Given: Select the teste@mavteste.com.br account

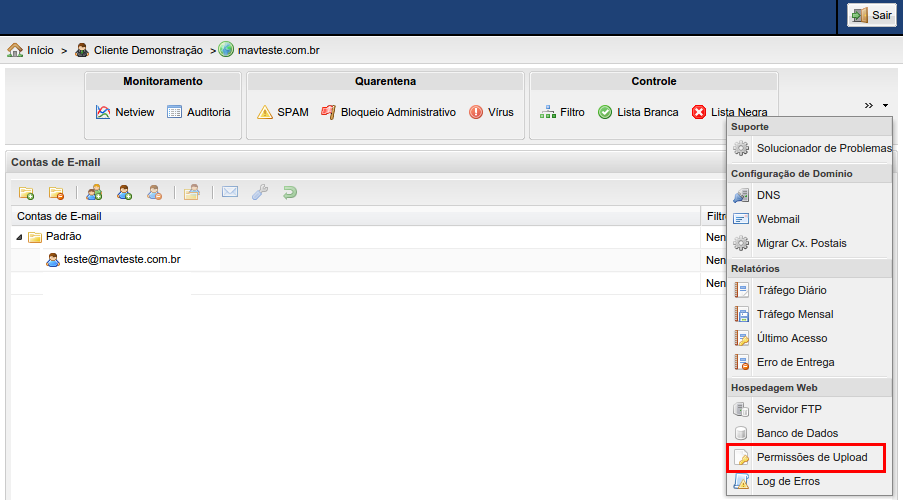Looking at the screenshot, I should coord(121,260).
